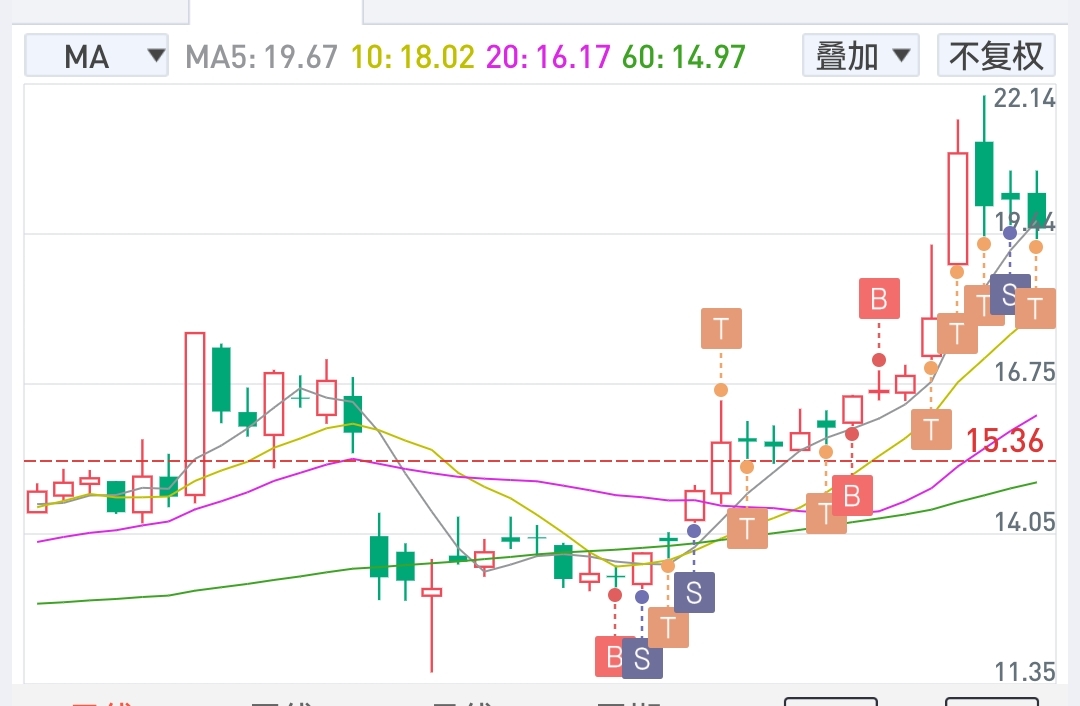Click the highest red B buy marker on chart
1080x706 pixels.
coord(879,299)
